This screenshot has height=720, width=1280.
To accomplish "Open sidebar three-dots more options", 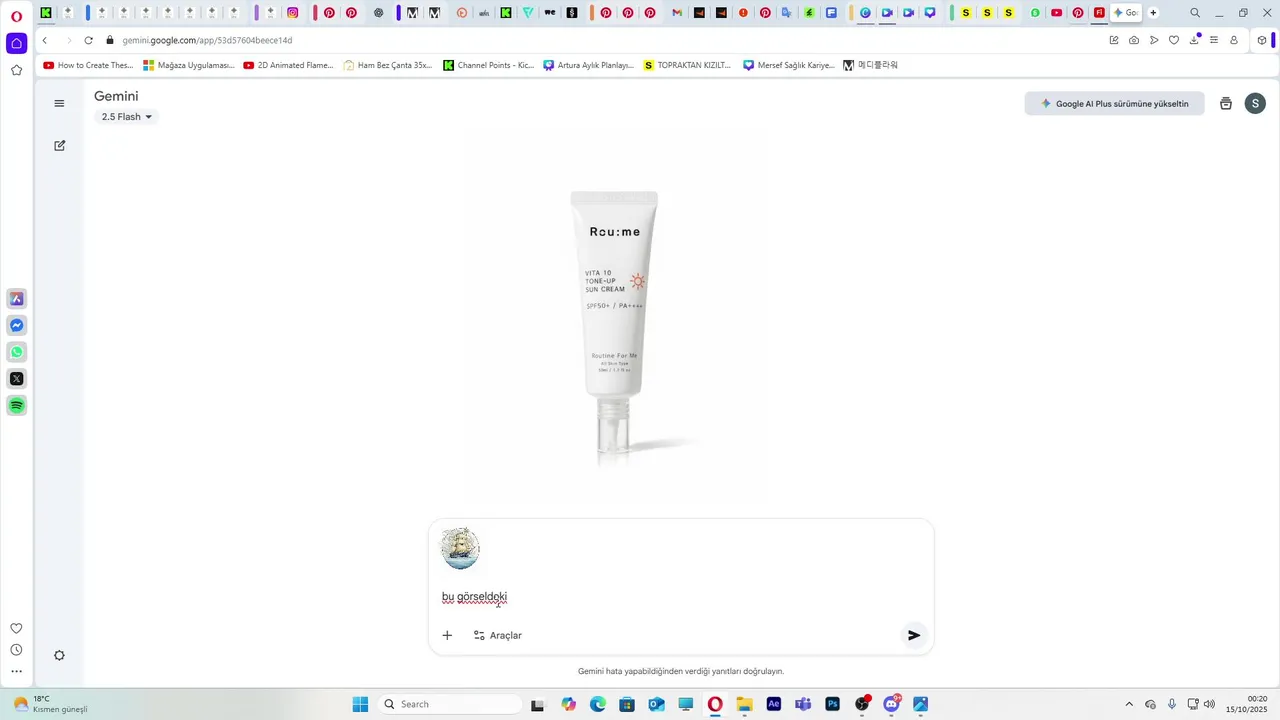I will (16, 672).
